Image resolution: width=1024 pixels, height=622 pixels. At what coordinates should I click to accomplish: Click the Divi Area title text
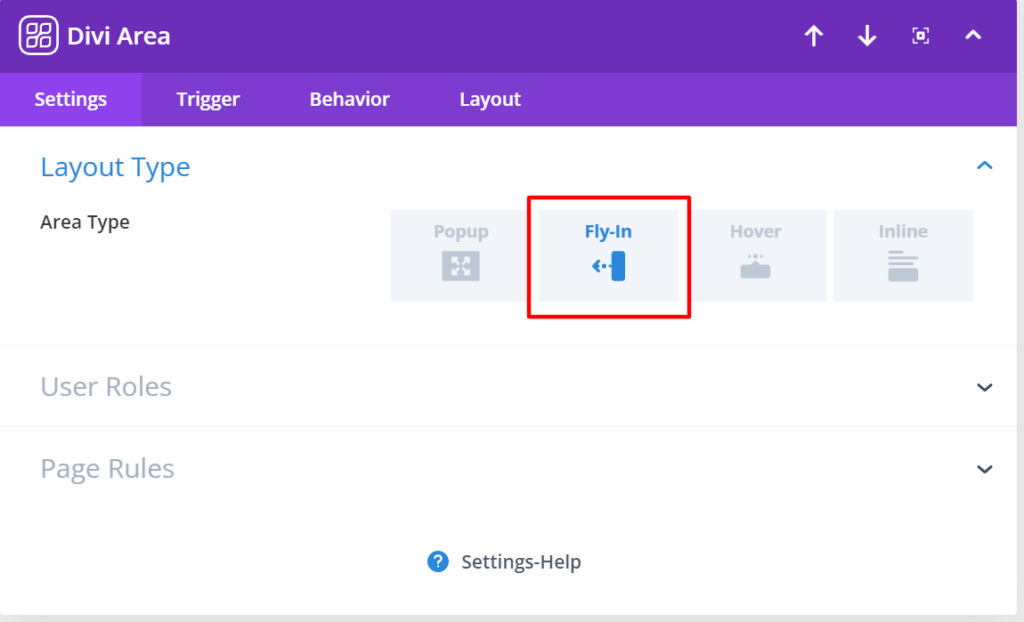(118, 36)
